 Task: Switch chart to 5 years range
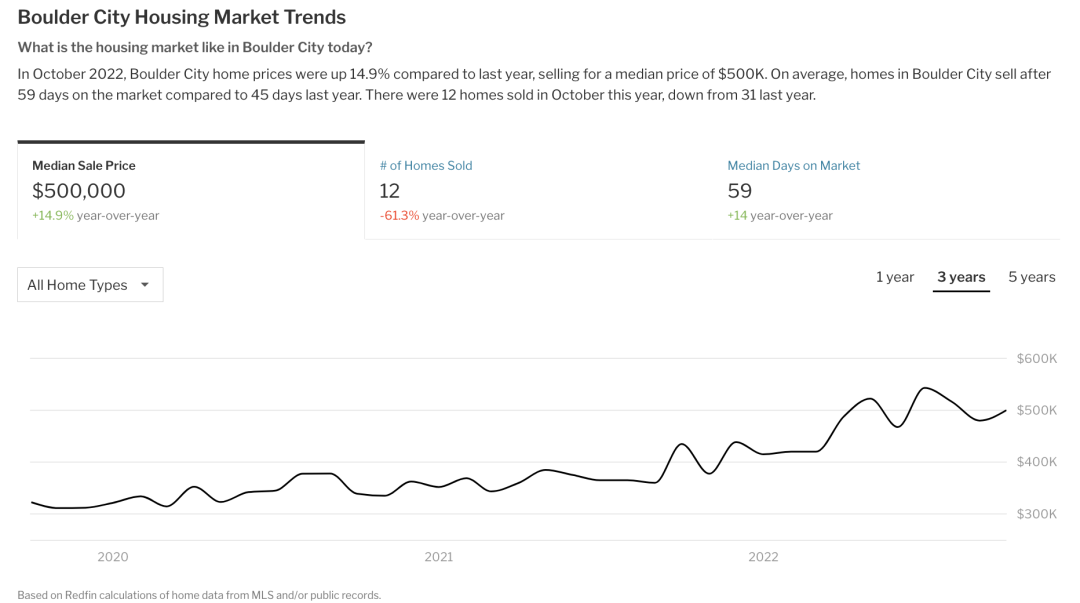1031,277
